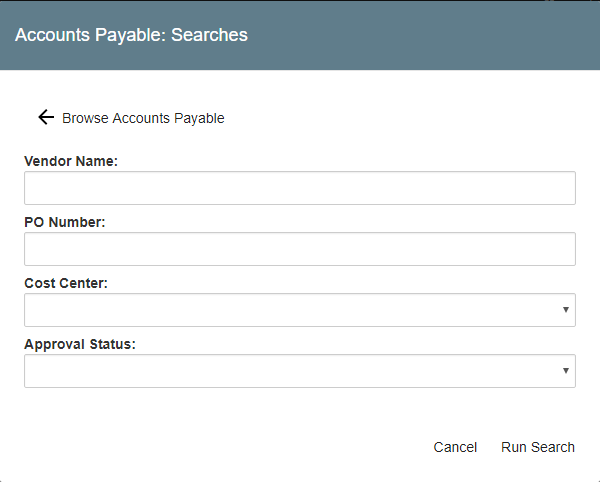This screenshot has width=600, height=482.
Task: Open the Browse Accounts Payable link
Action: click(x=143, y=118)
